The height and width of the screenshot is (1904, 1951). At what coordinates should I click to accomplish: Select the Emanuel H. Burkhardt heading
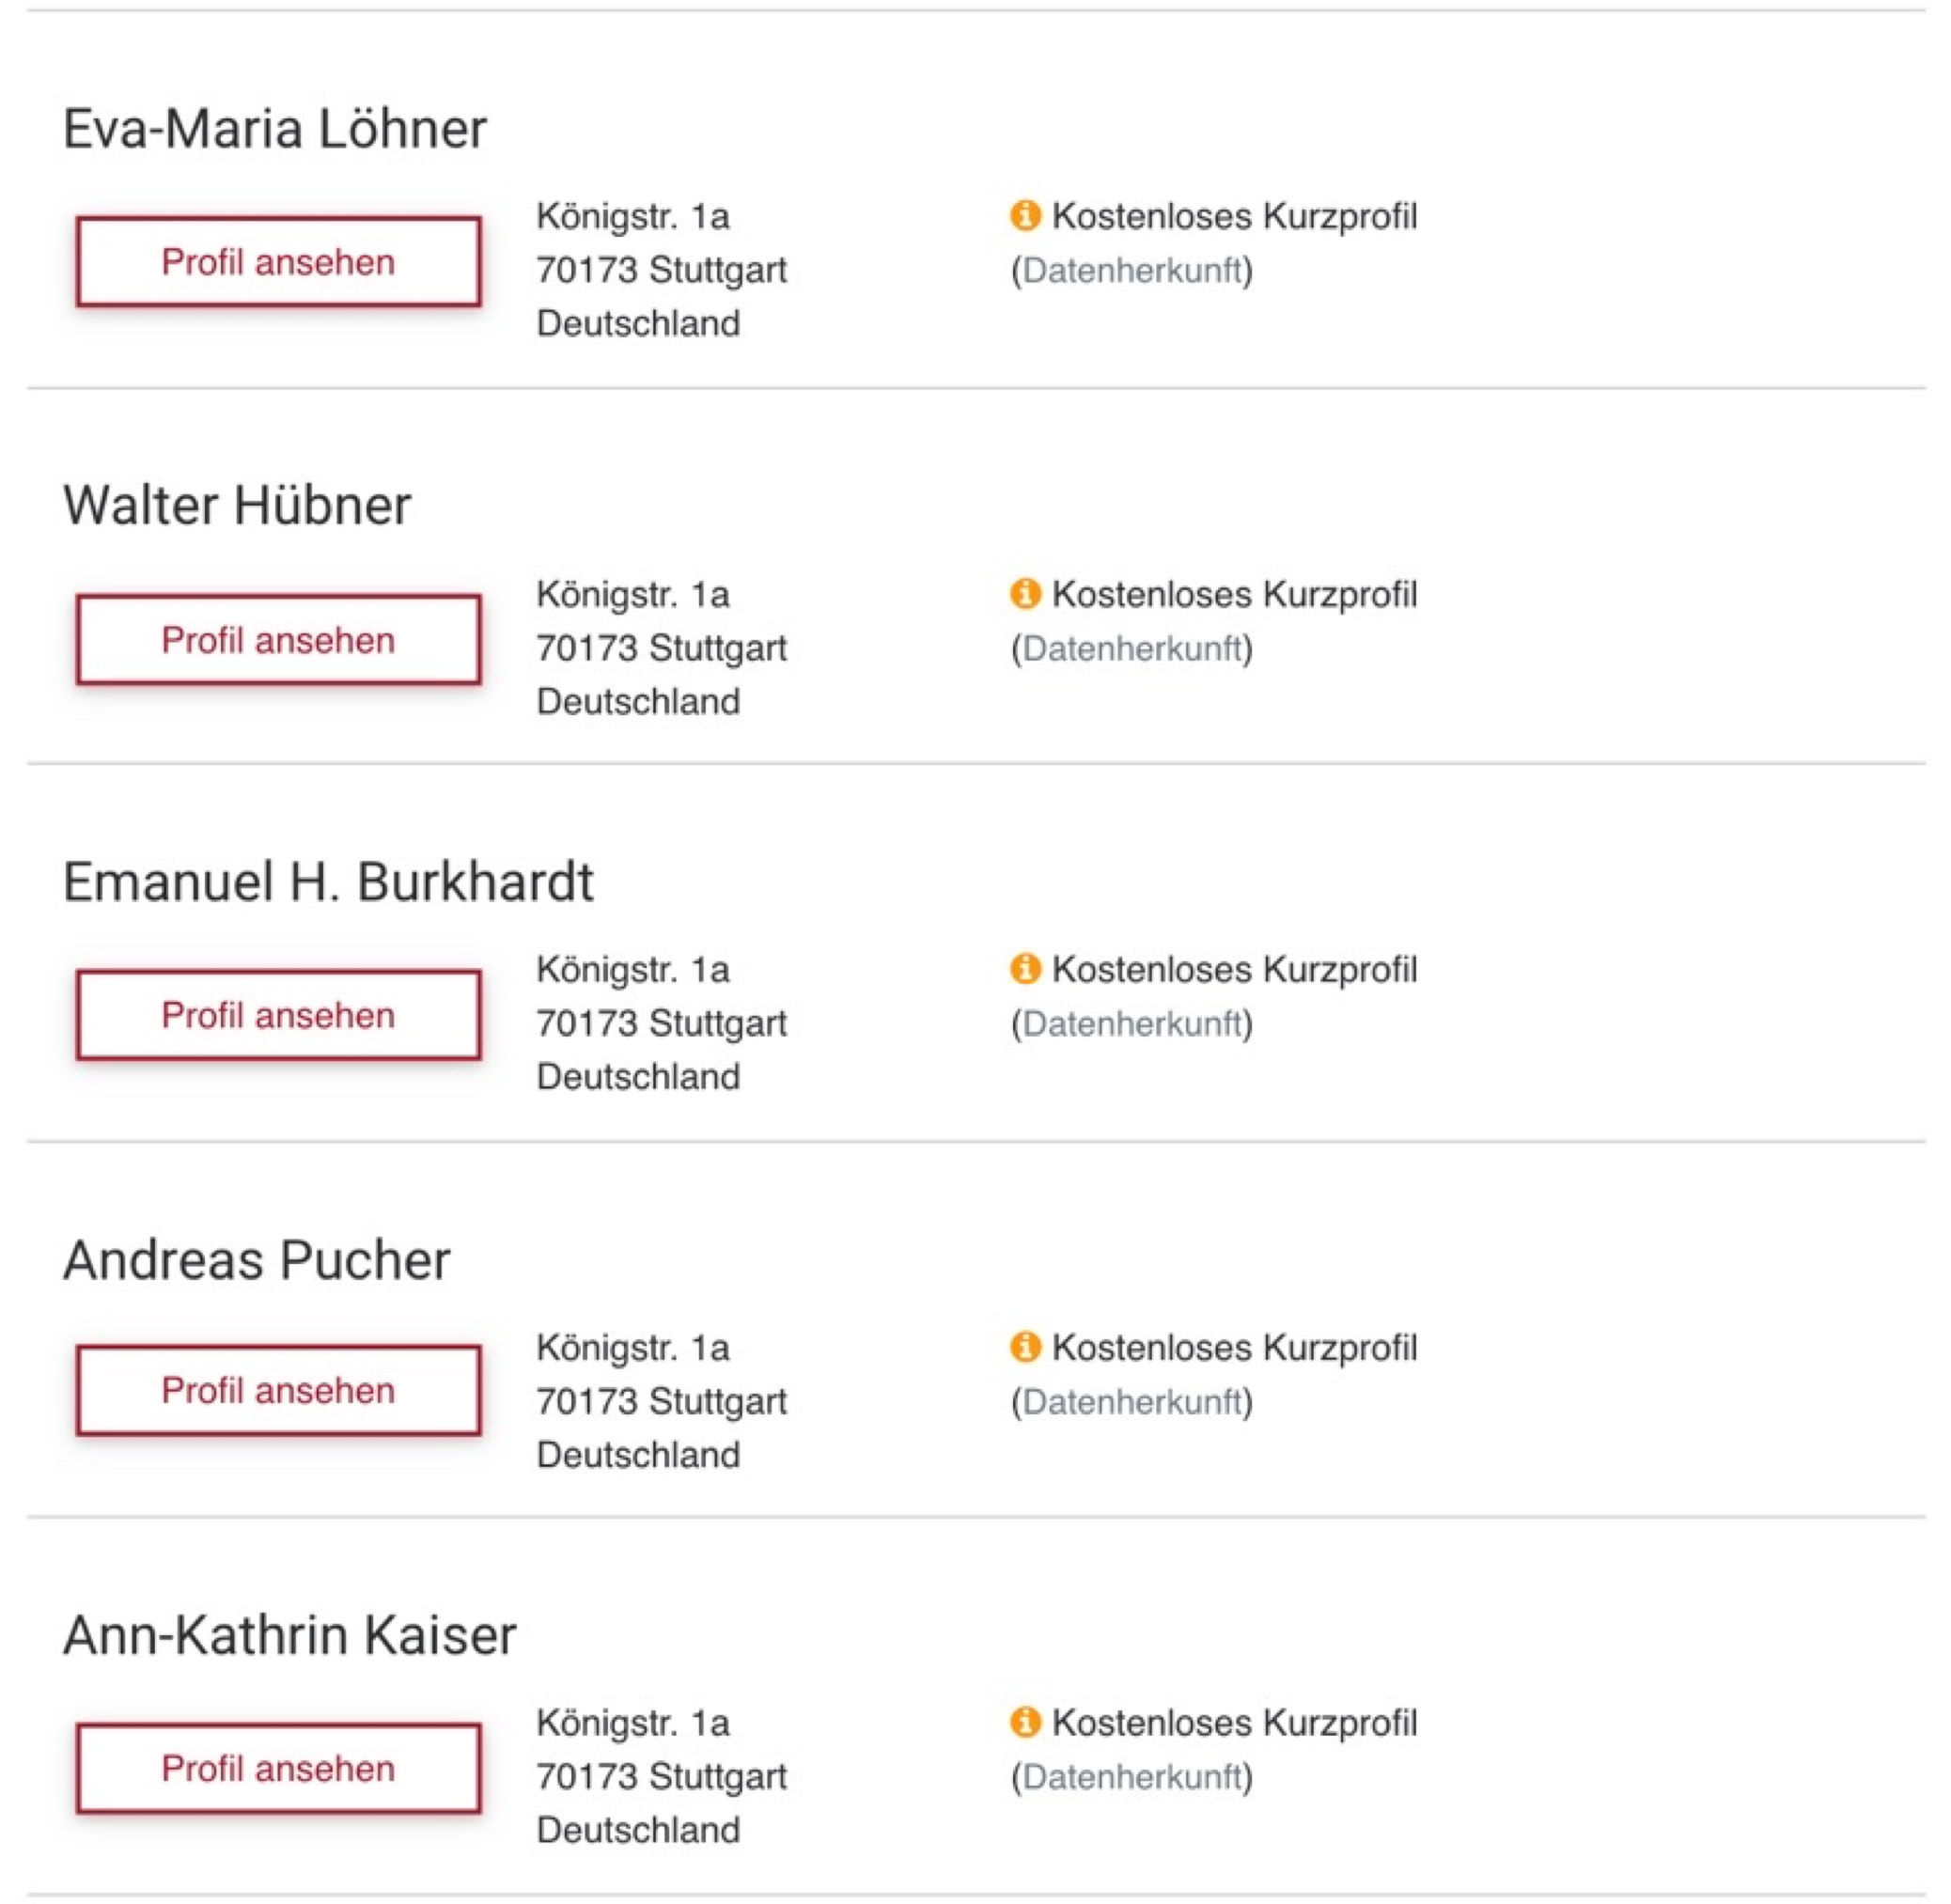tap(328, 882)
